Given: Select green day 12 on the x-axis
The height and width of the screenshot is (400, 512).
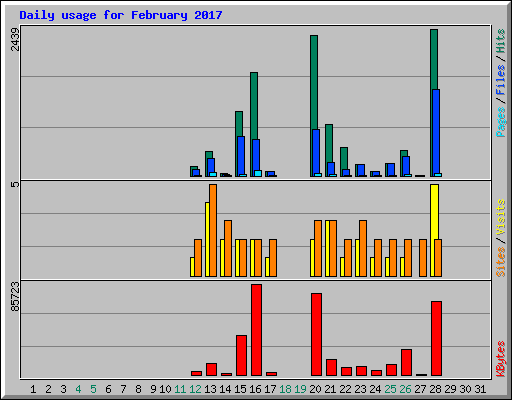Looking at the screenshot, I should [x=195, y=389].
